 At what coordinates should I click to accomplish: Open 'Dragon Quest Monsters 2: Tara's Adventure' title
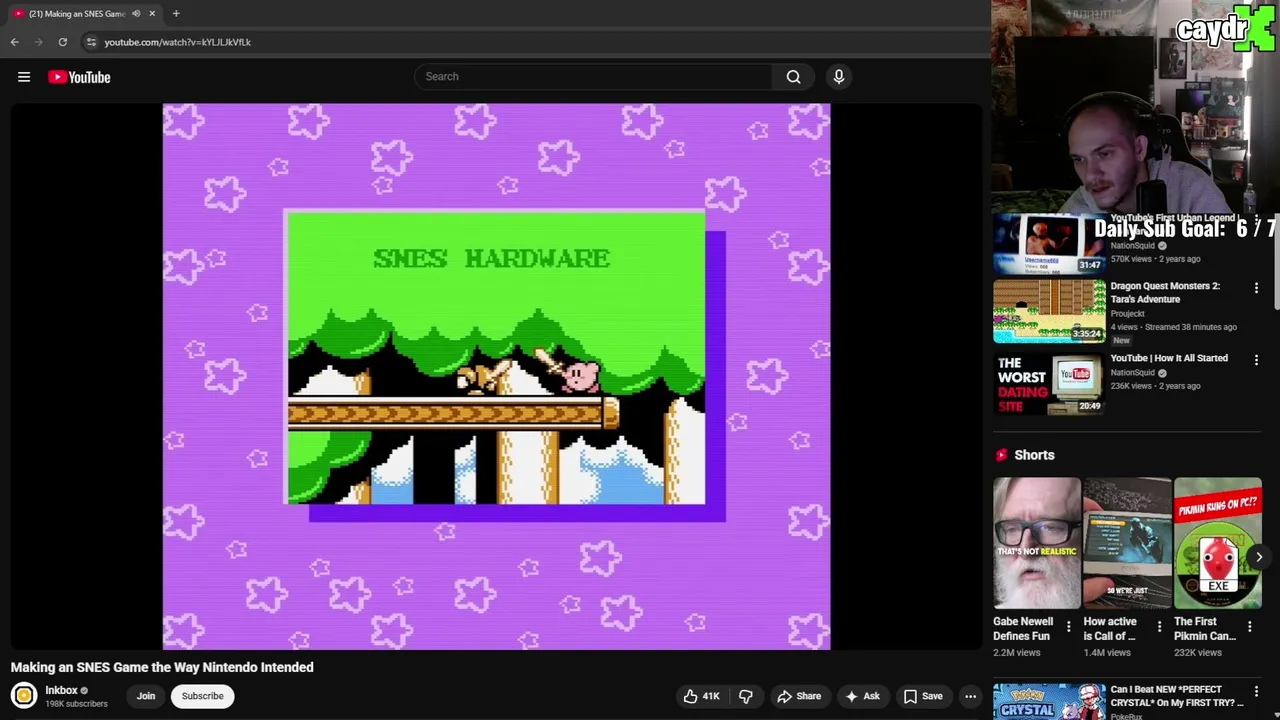pos(1165,292)
